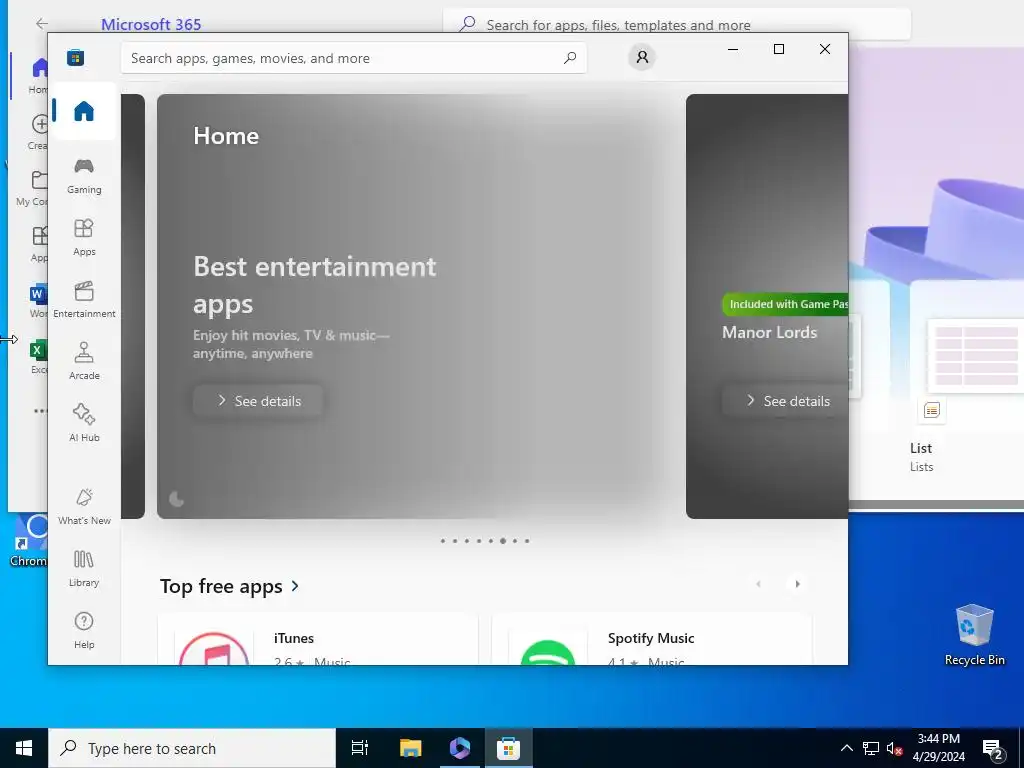Click the Manor Lords title text
The width and height of the screenshot is (1024, 768).
(x=769, y=332)
